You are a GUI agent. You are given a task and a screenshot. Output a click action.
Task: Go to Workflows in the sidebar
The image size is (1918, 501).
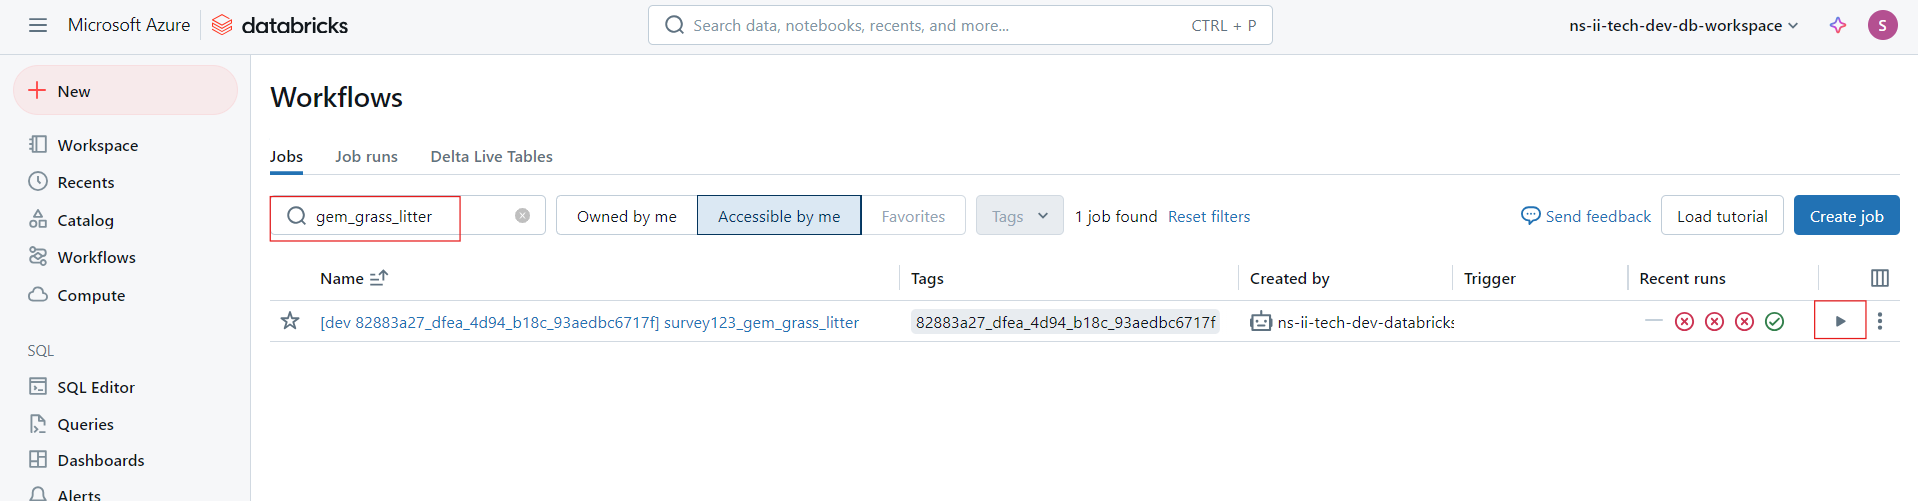coord(82,257)
